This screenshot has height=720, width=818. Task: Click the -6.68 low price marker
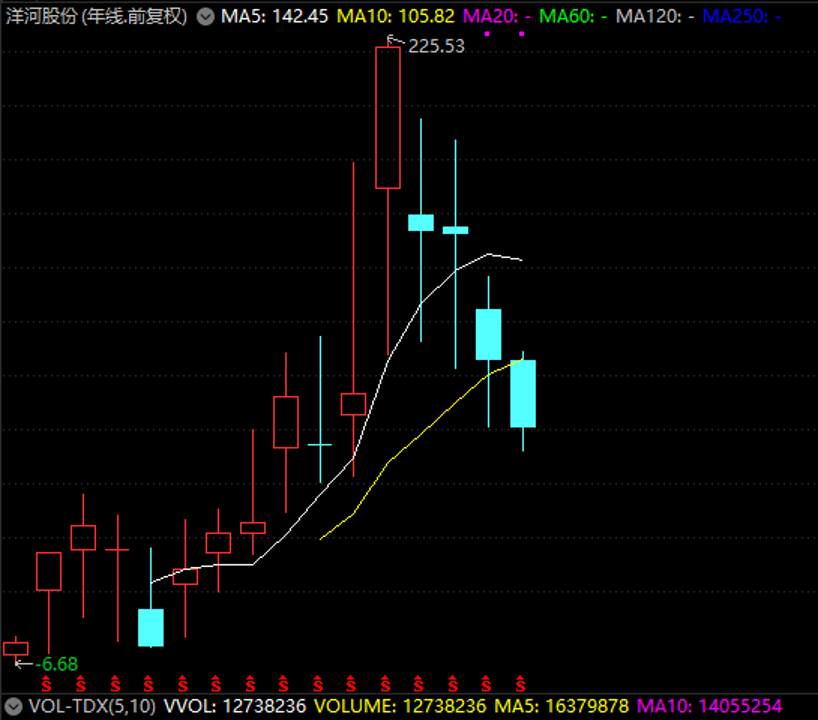point(56,664)
